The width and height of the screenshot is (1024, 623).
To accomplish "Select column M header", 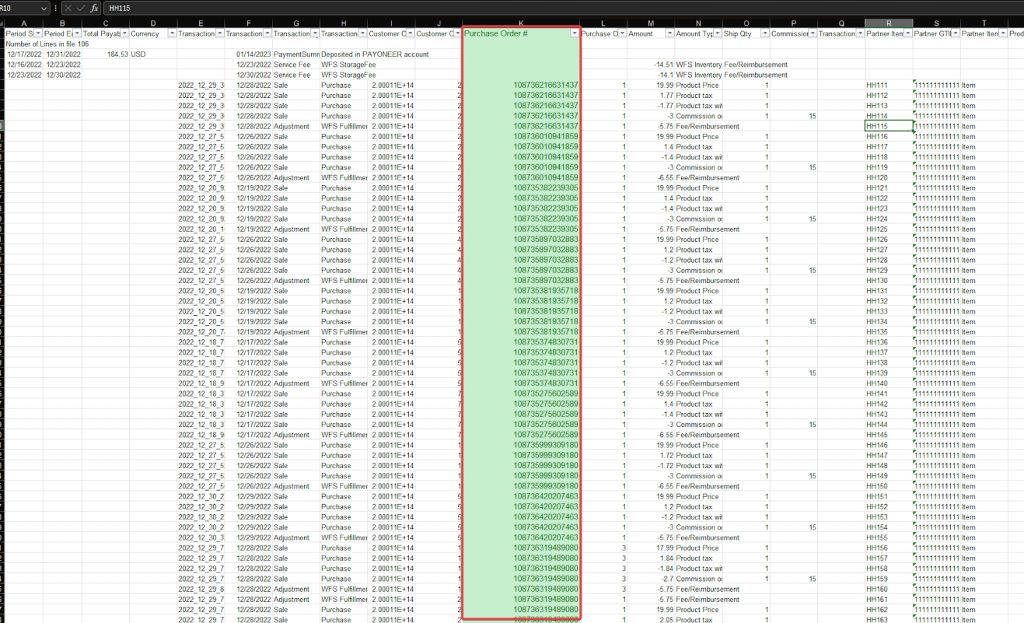I will click(650, 21).
